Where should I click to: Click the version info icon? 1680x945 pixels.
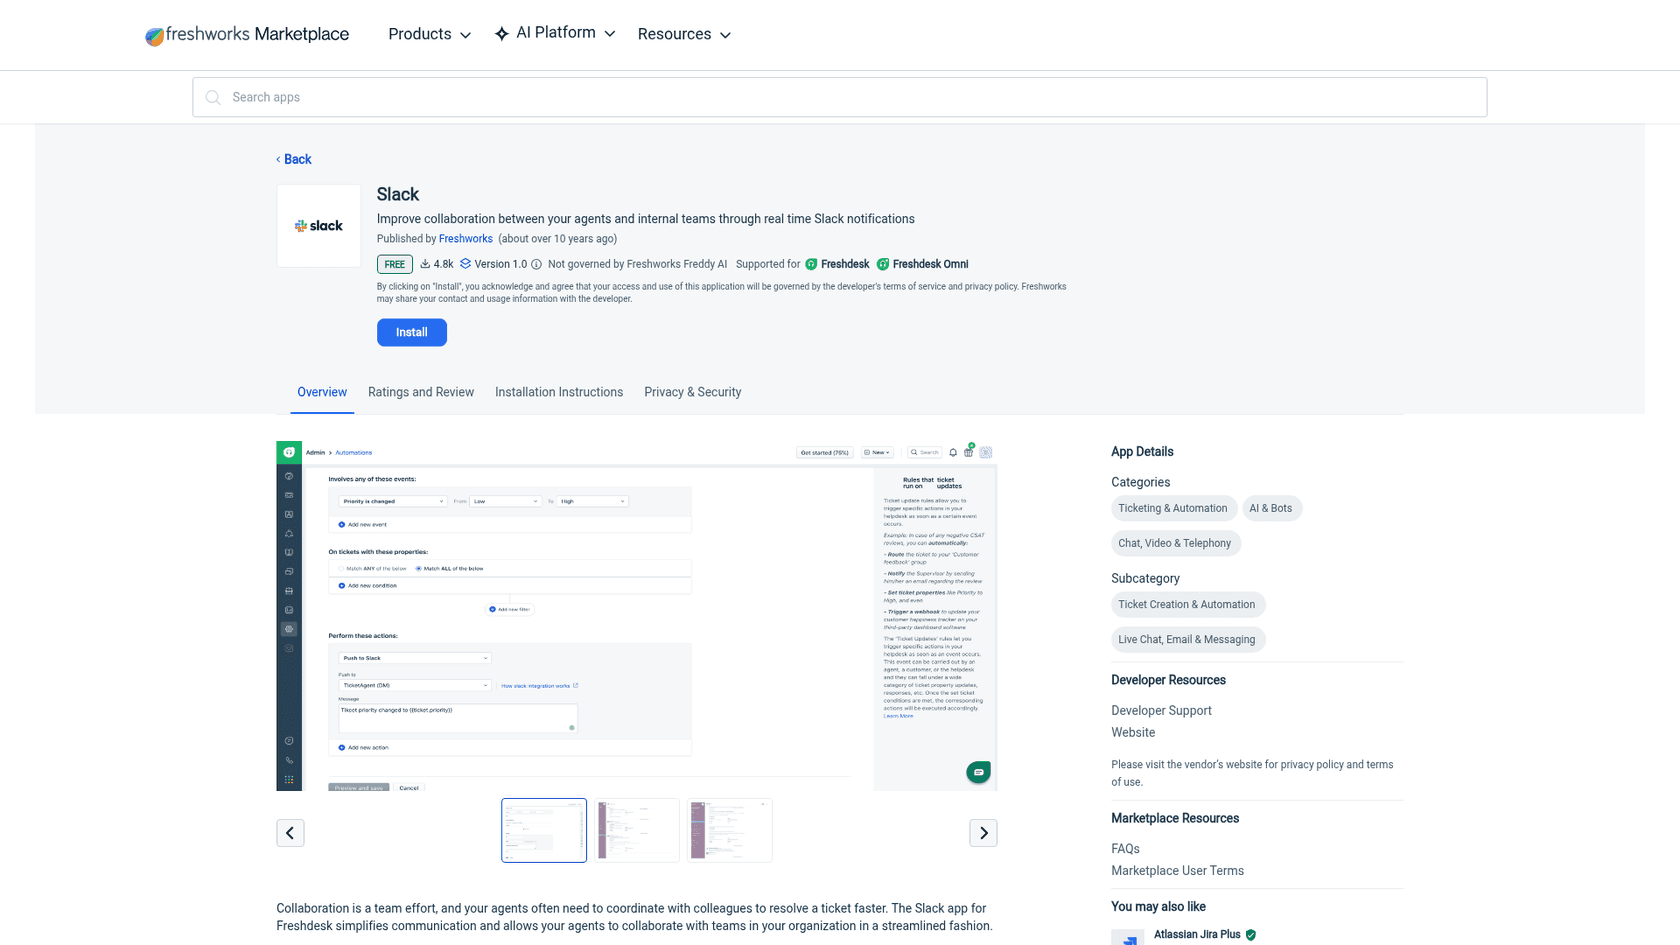(x=537, y=265)
